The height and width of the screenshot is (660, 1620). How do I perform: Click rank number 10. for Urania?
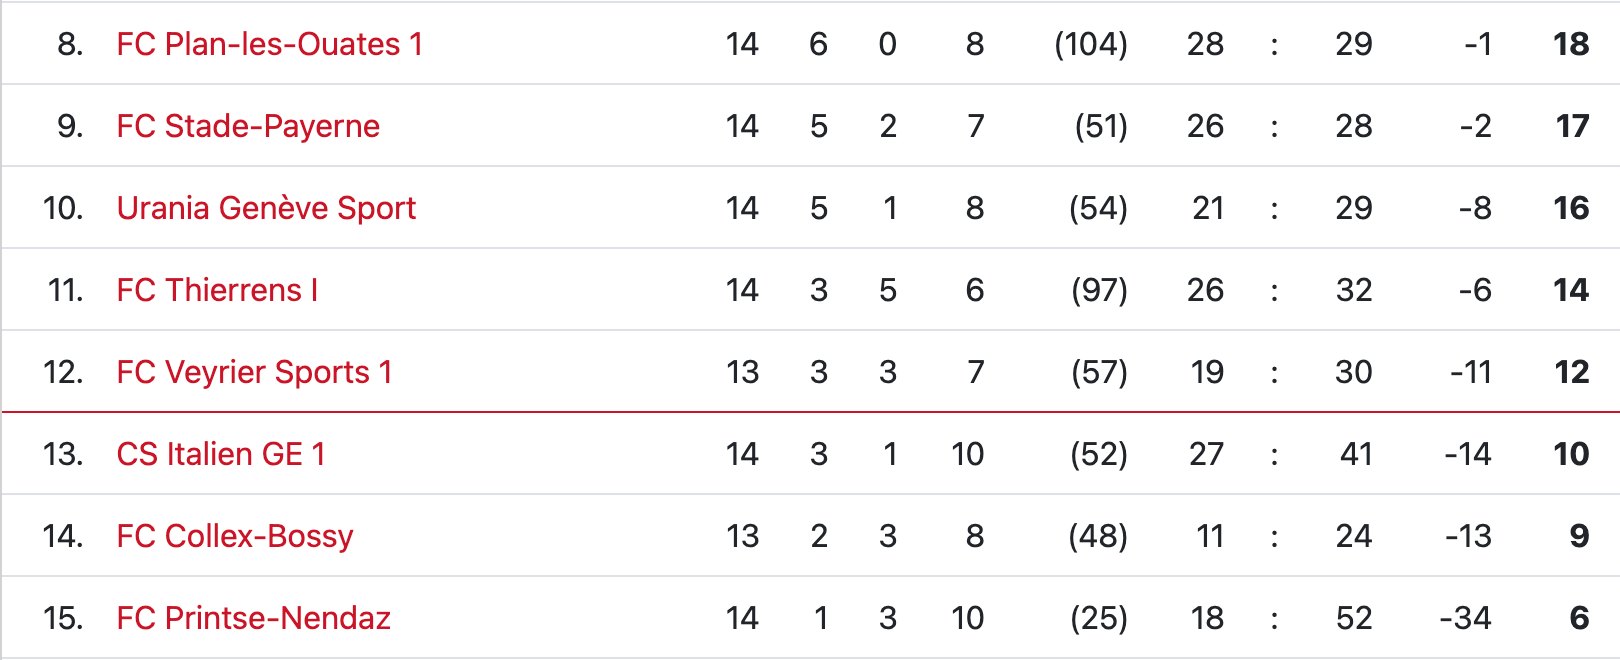[x=63, y=208]
